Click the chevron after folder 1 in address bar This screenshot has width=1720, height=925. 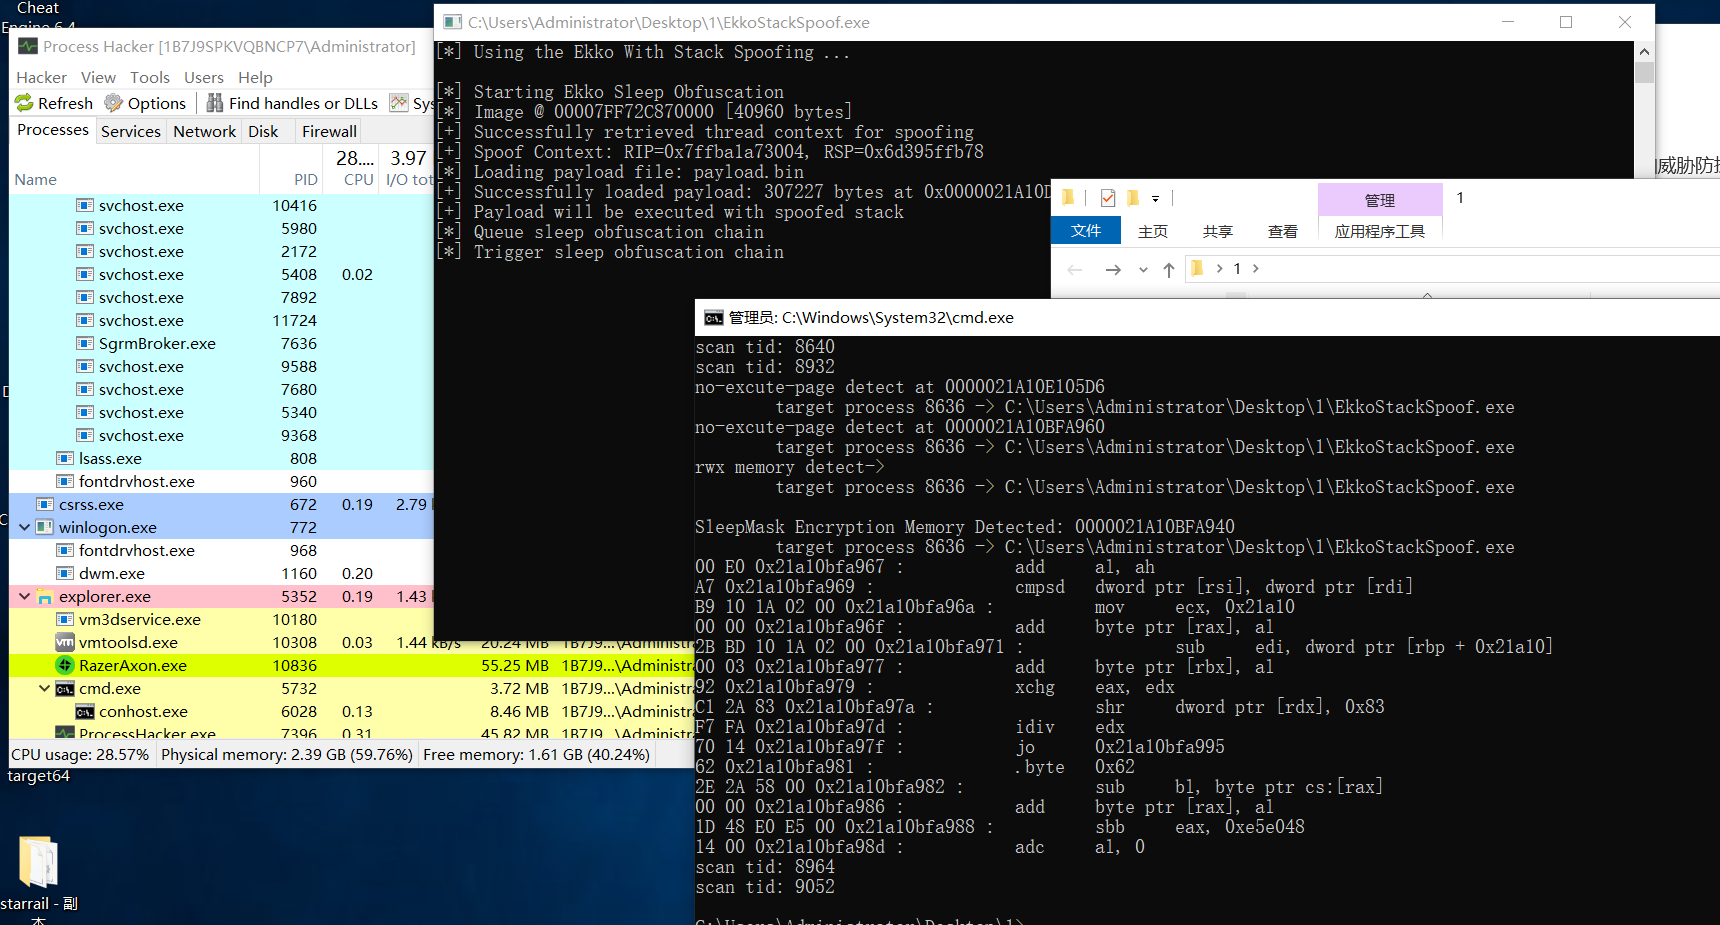(x=1256, y=268)
